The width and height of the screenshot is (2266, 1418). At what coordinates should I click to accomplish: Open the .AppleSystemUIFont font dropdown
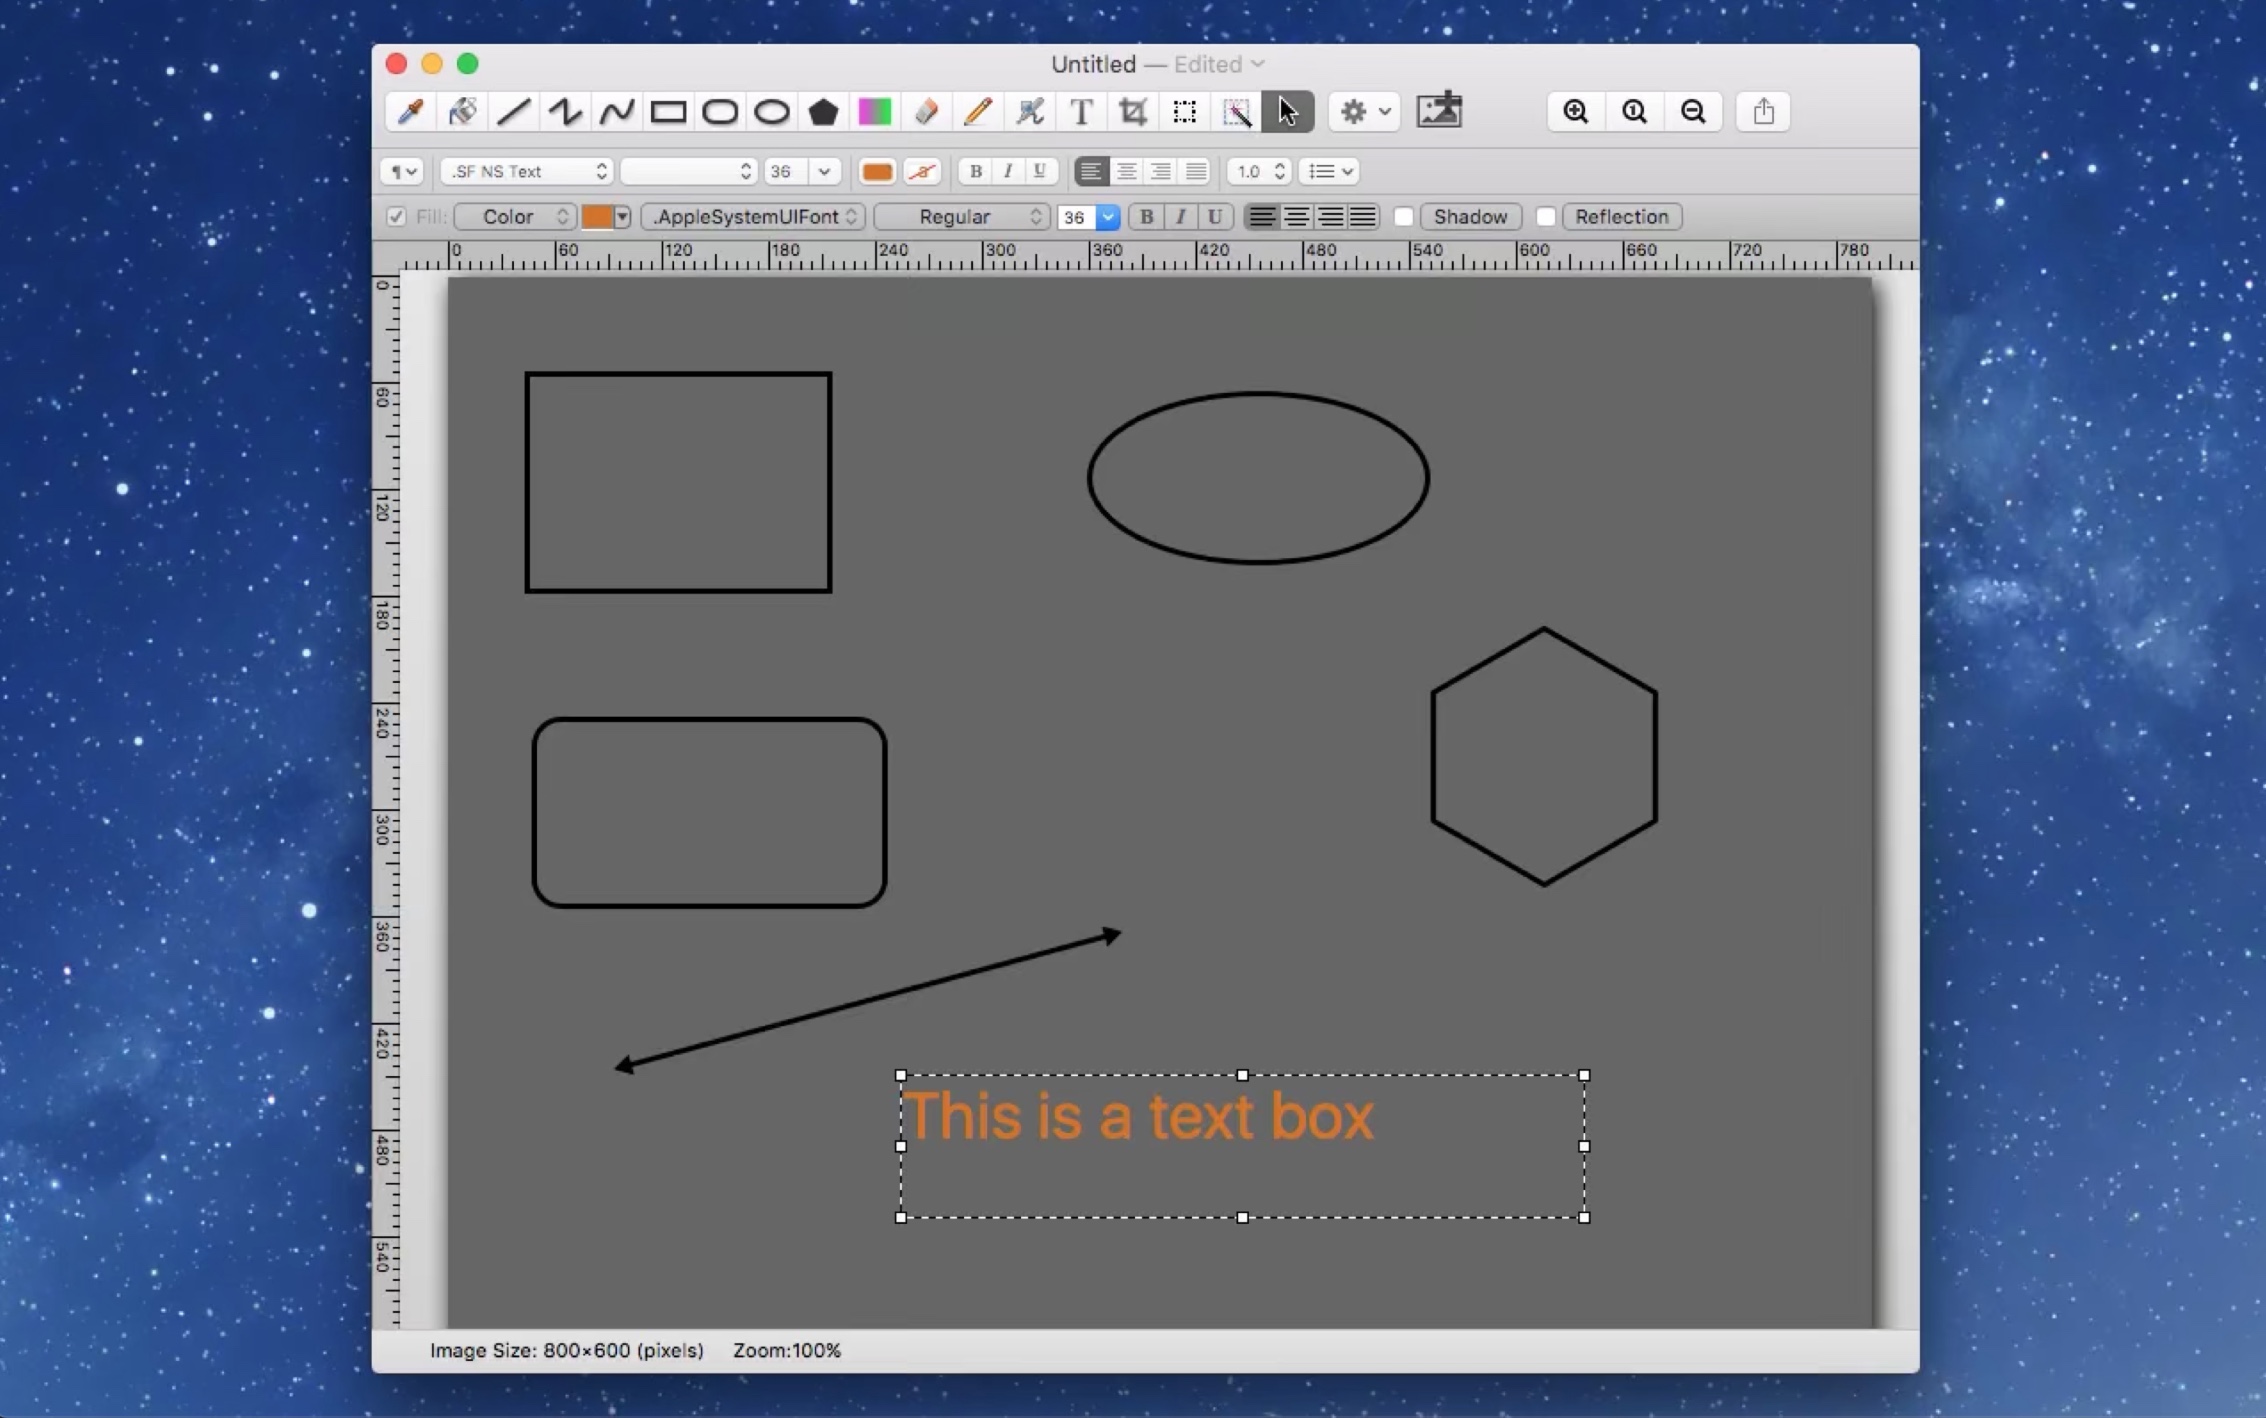[752, 217]
